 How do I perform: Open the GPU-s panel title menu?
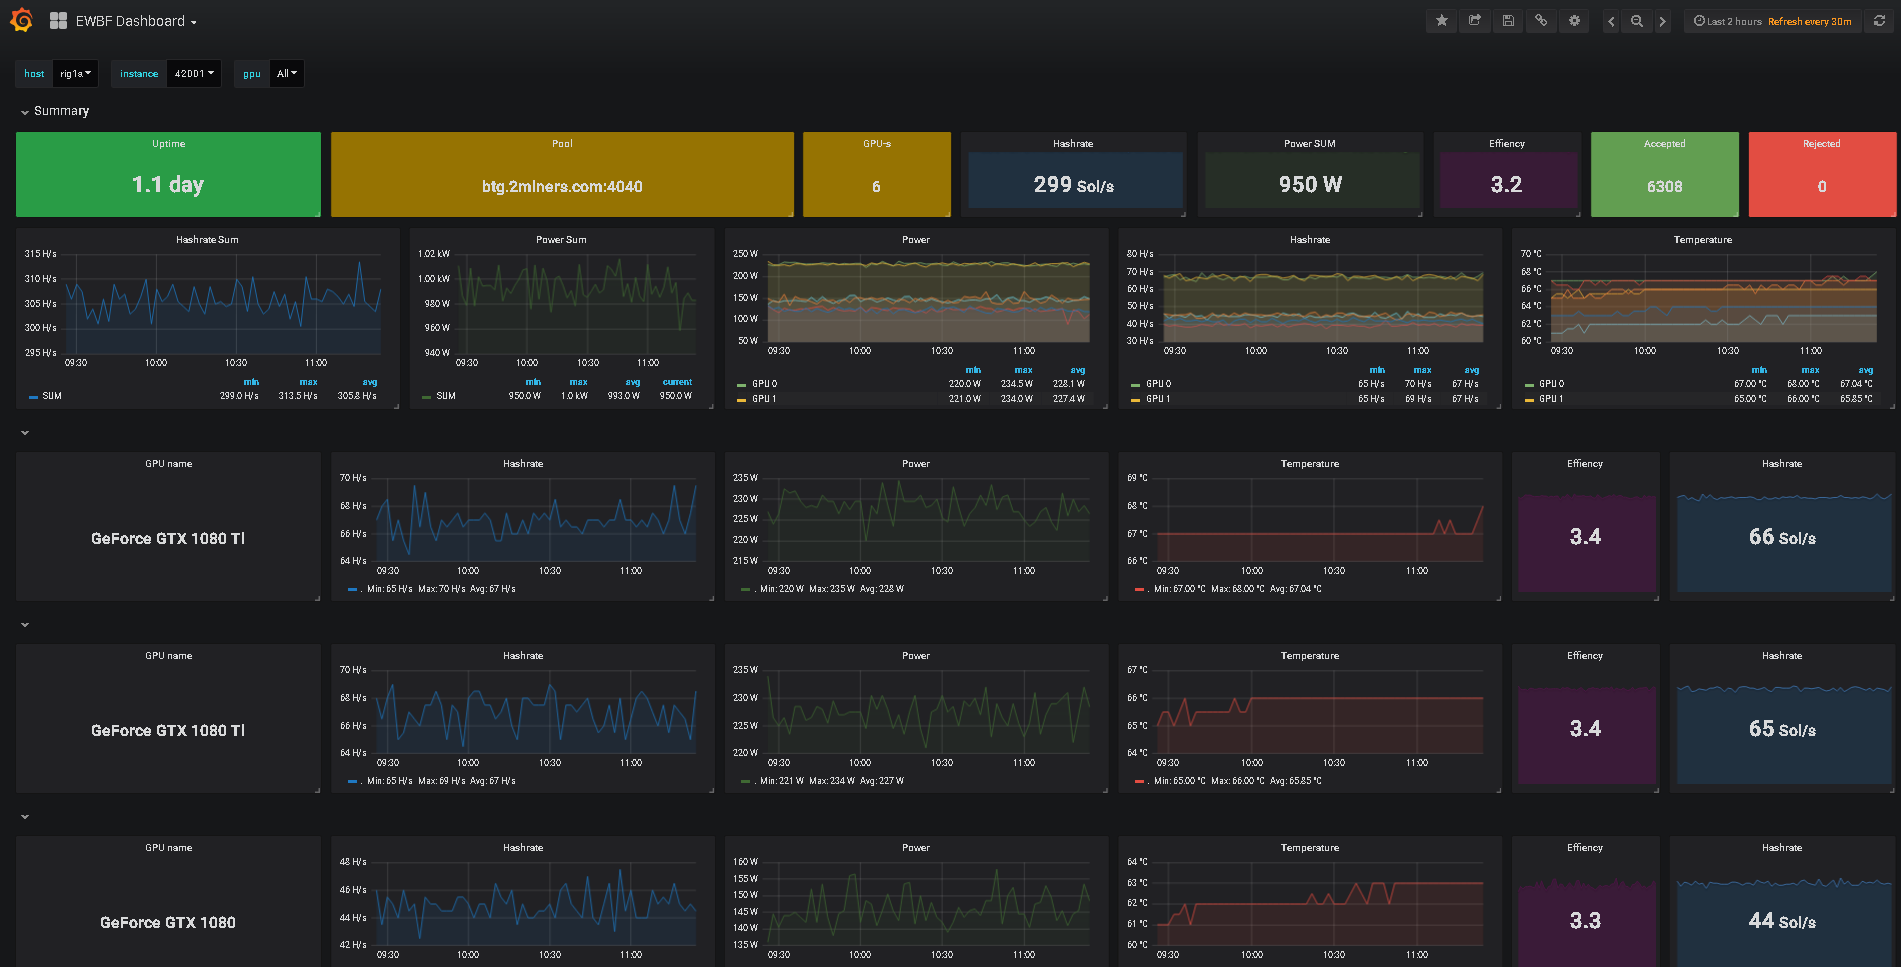point(877,144)
